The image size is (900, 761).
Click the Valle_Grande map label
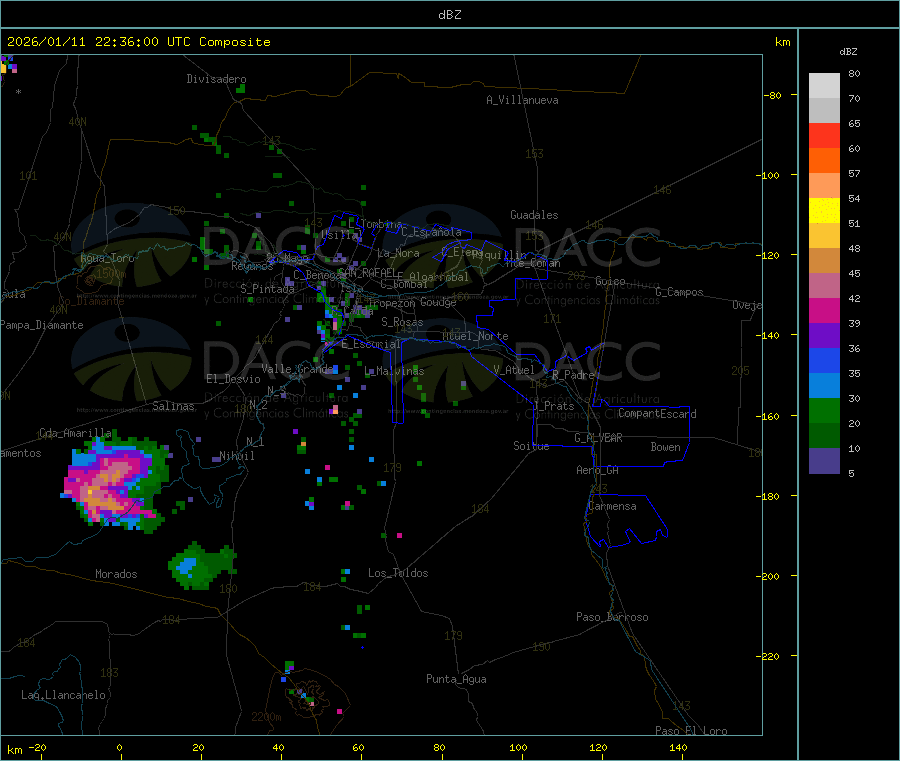pyautogui.click(x=297, y=369)
